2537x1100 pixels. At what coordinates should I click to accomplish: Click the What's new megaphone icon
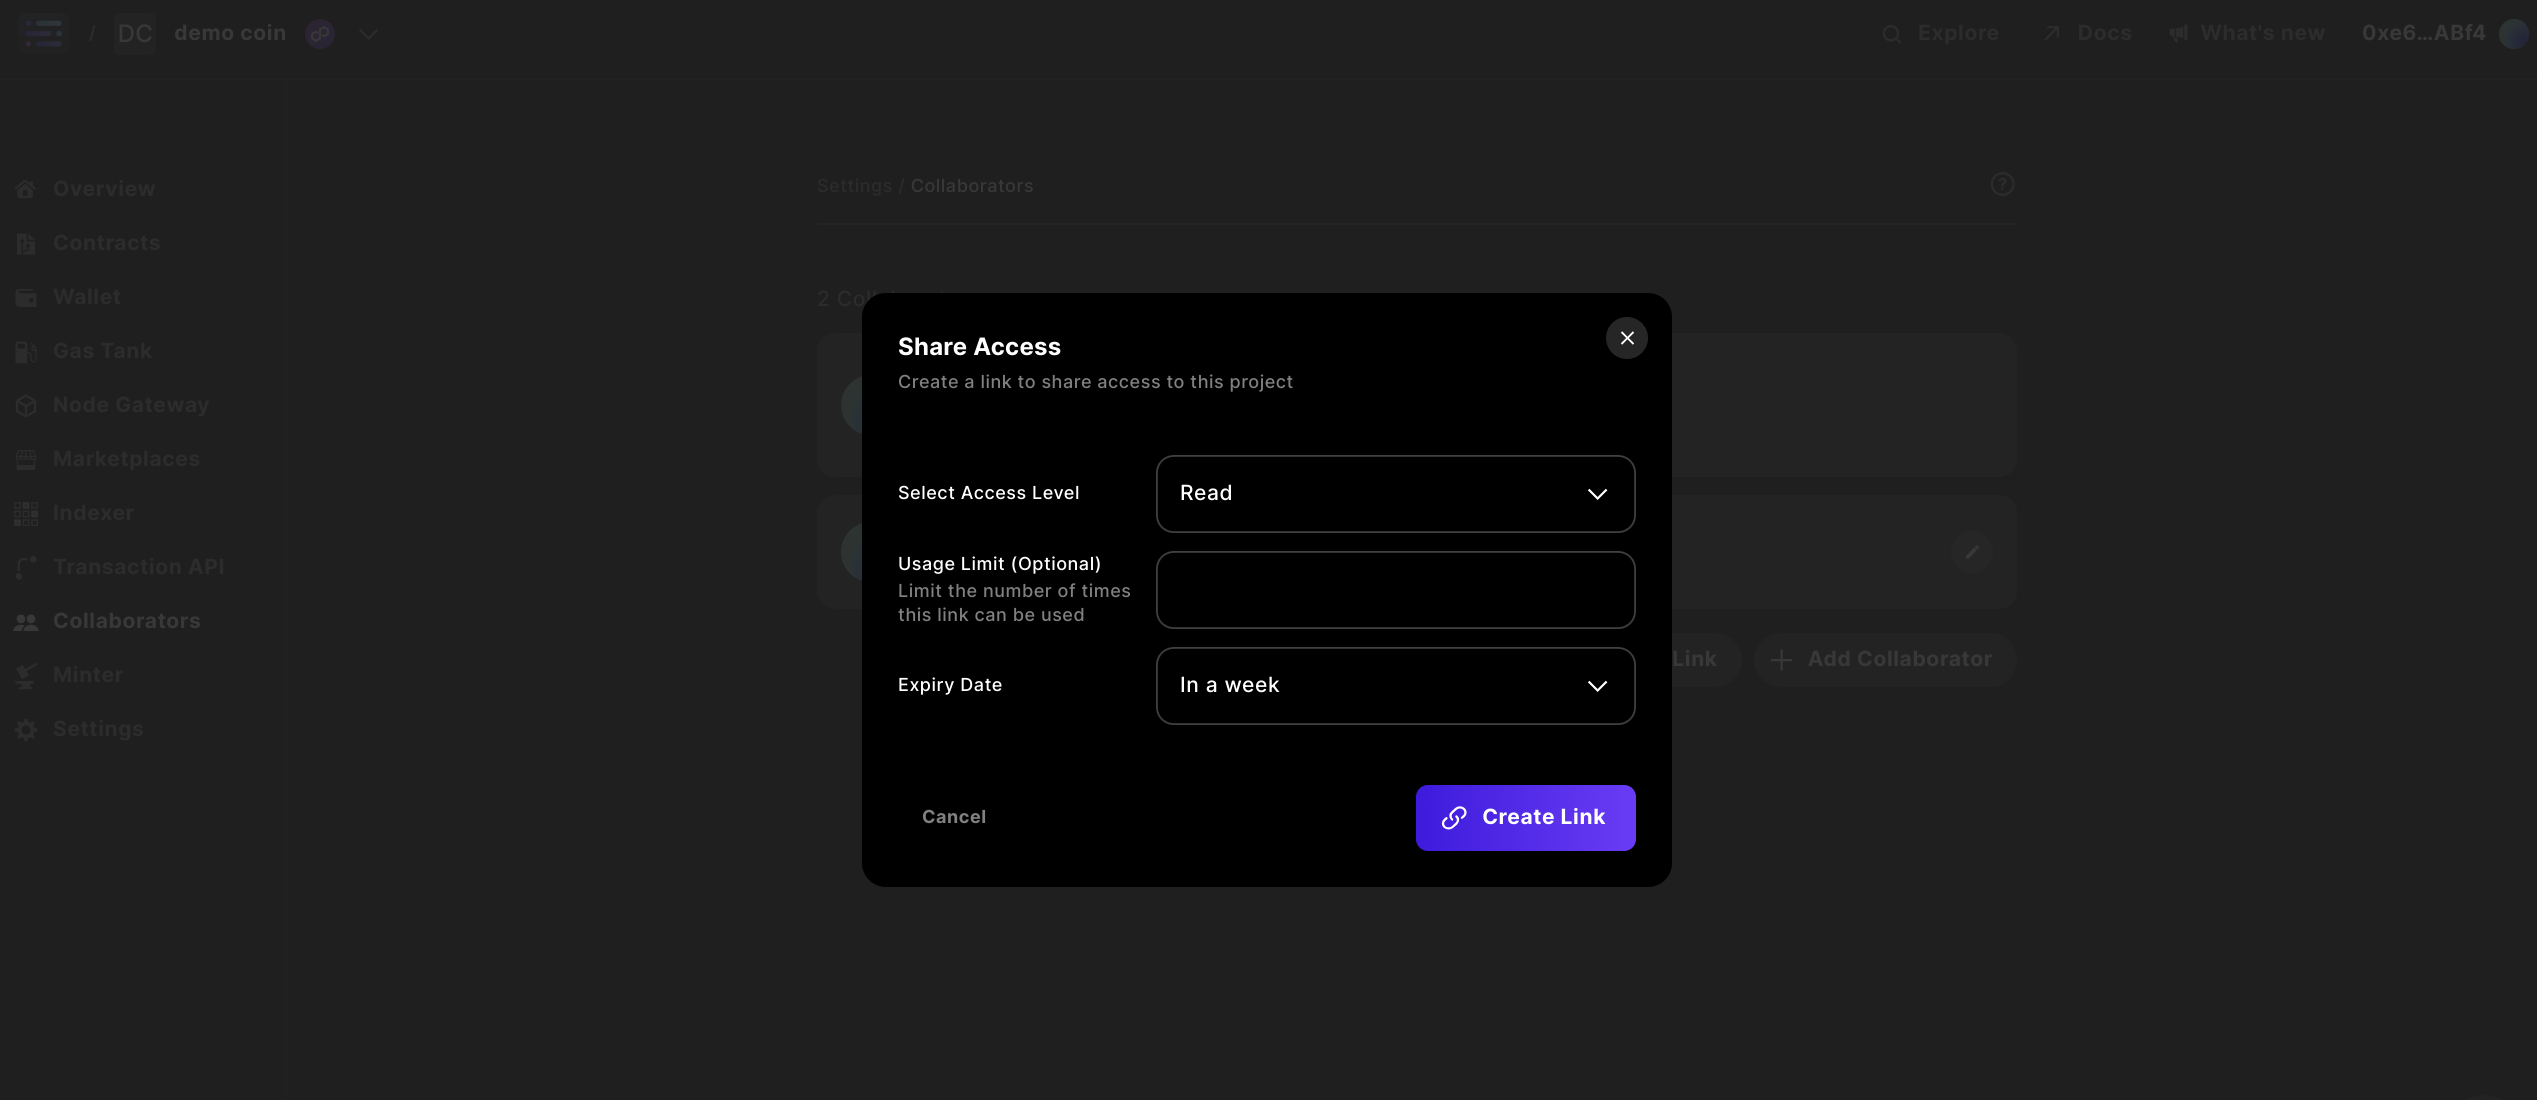coord(2179,33)
